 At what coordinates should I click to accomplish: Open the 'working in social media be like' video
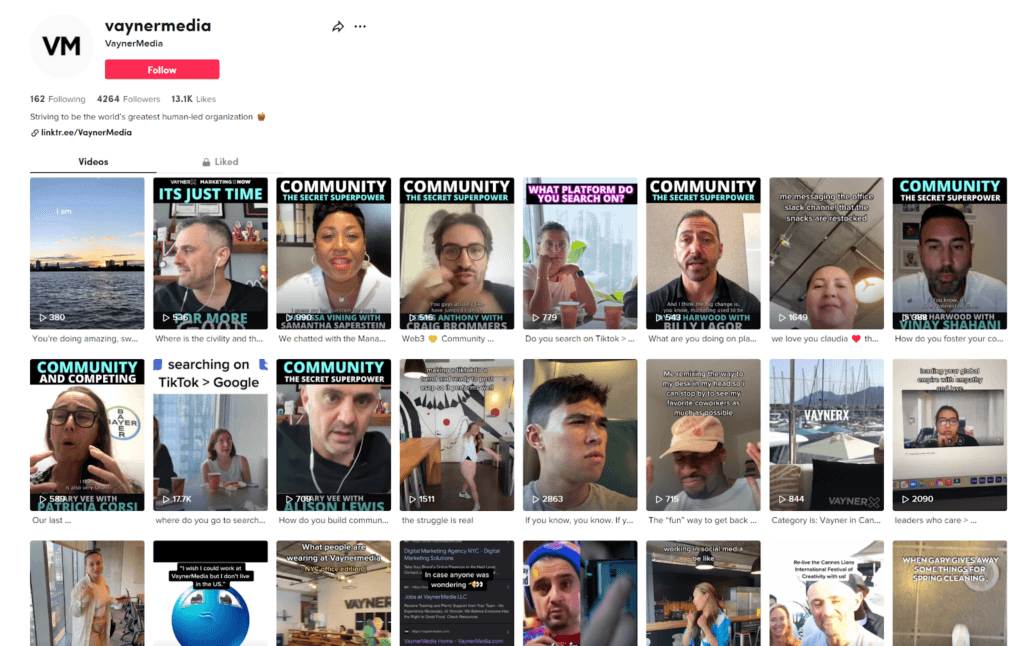point(703,593)
